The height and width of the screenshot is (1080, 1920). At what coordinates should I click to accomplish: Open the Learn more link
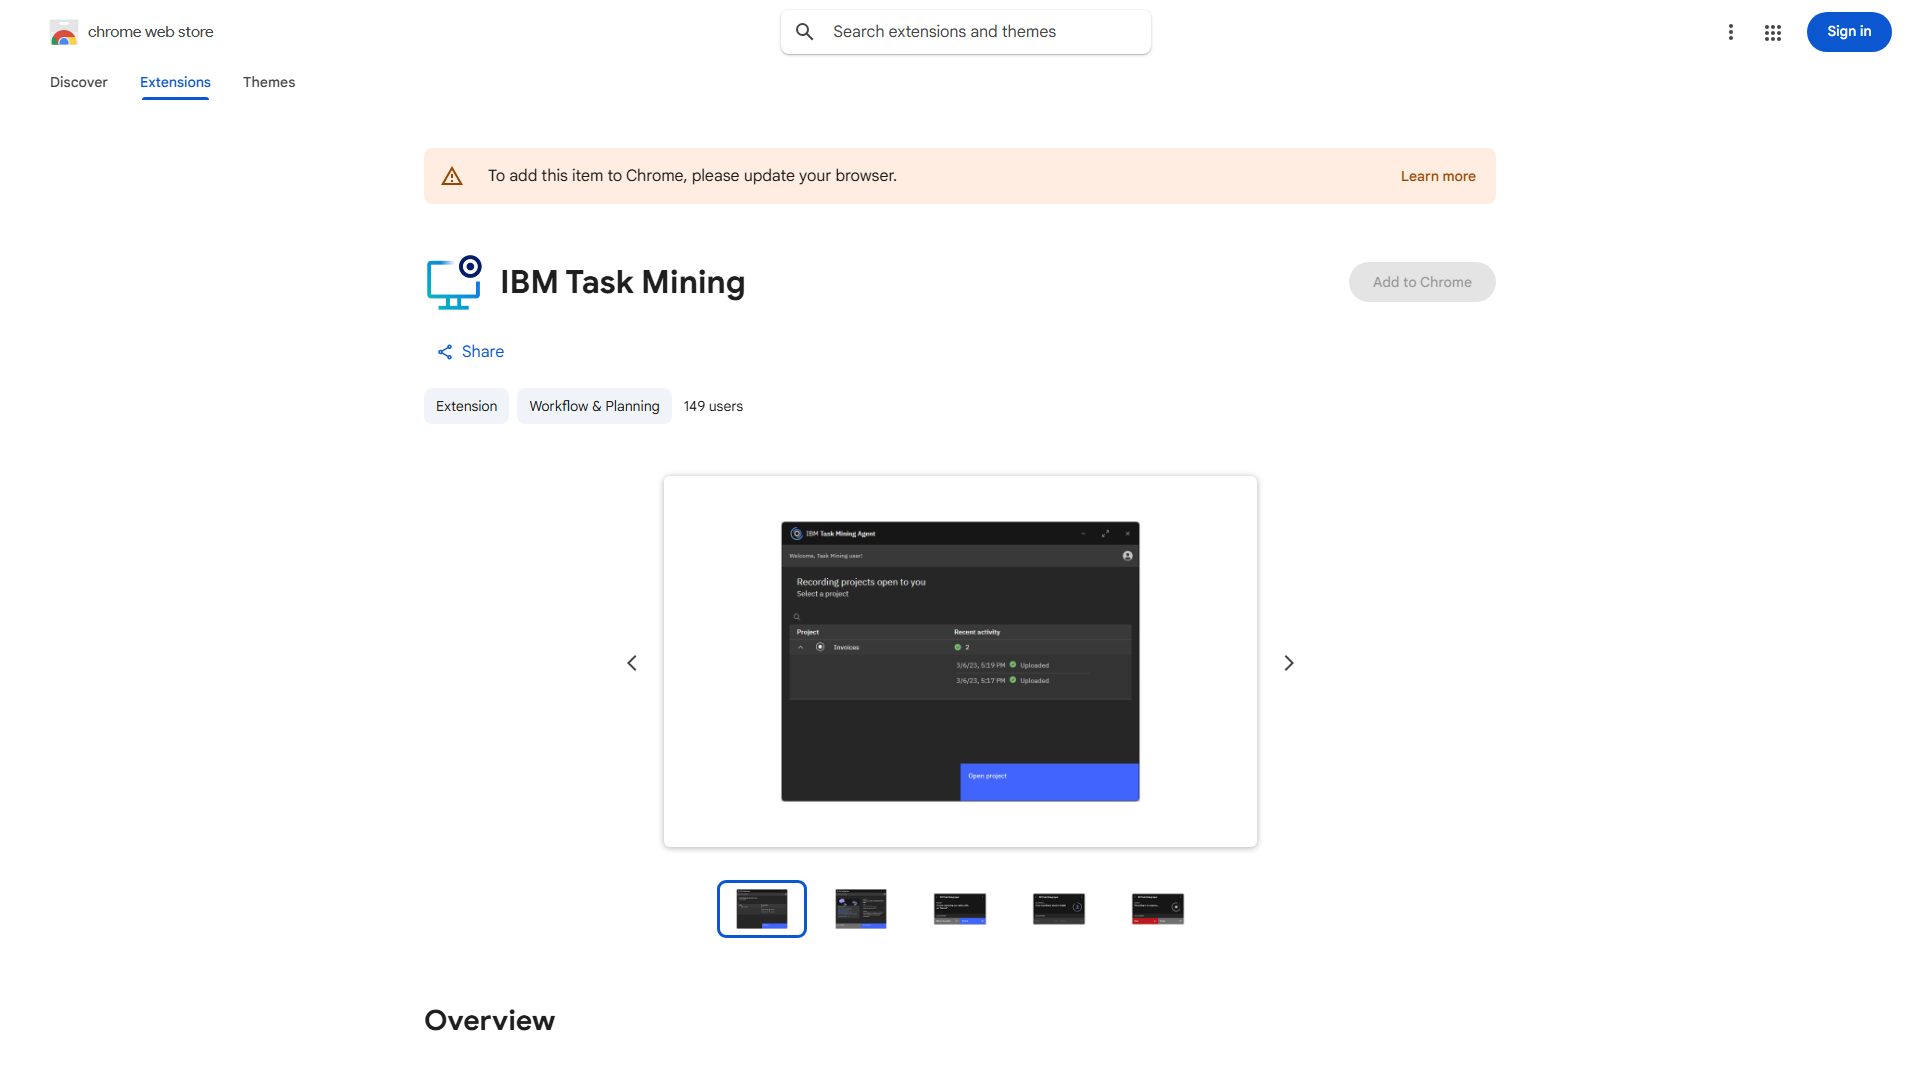1438,176
